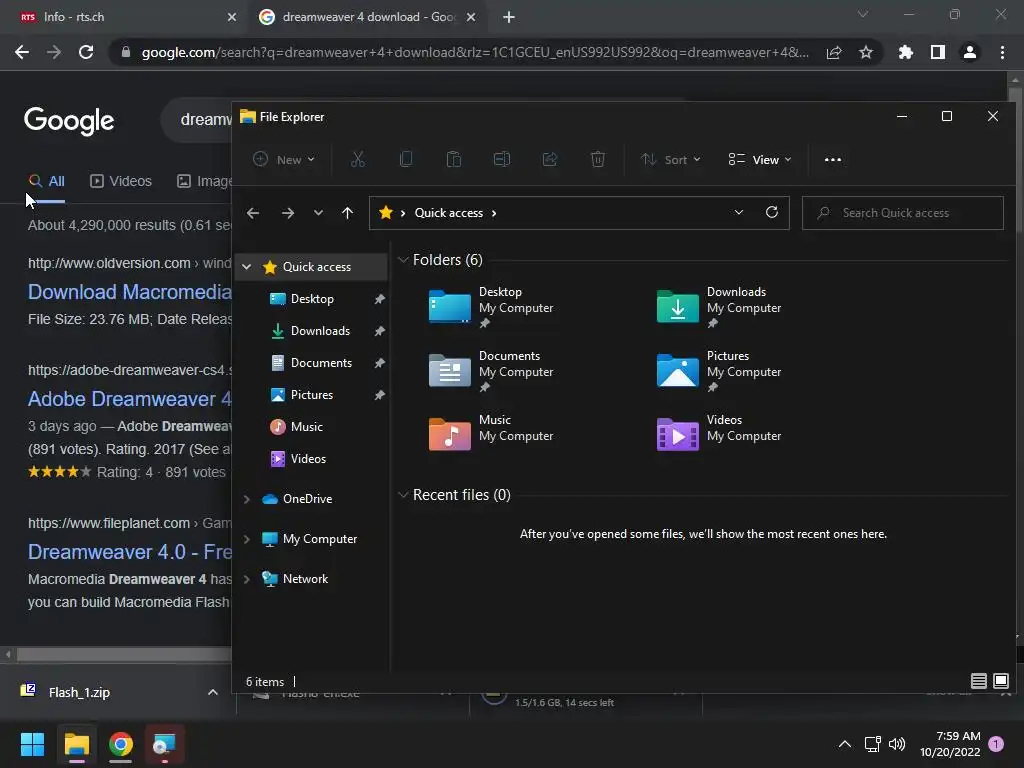Unpin Pictures from Quick access sidebar
1024x768 pixels.
[x=379, y=395]
